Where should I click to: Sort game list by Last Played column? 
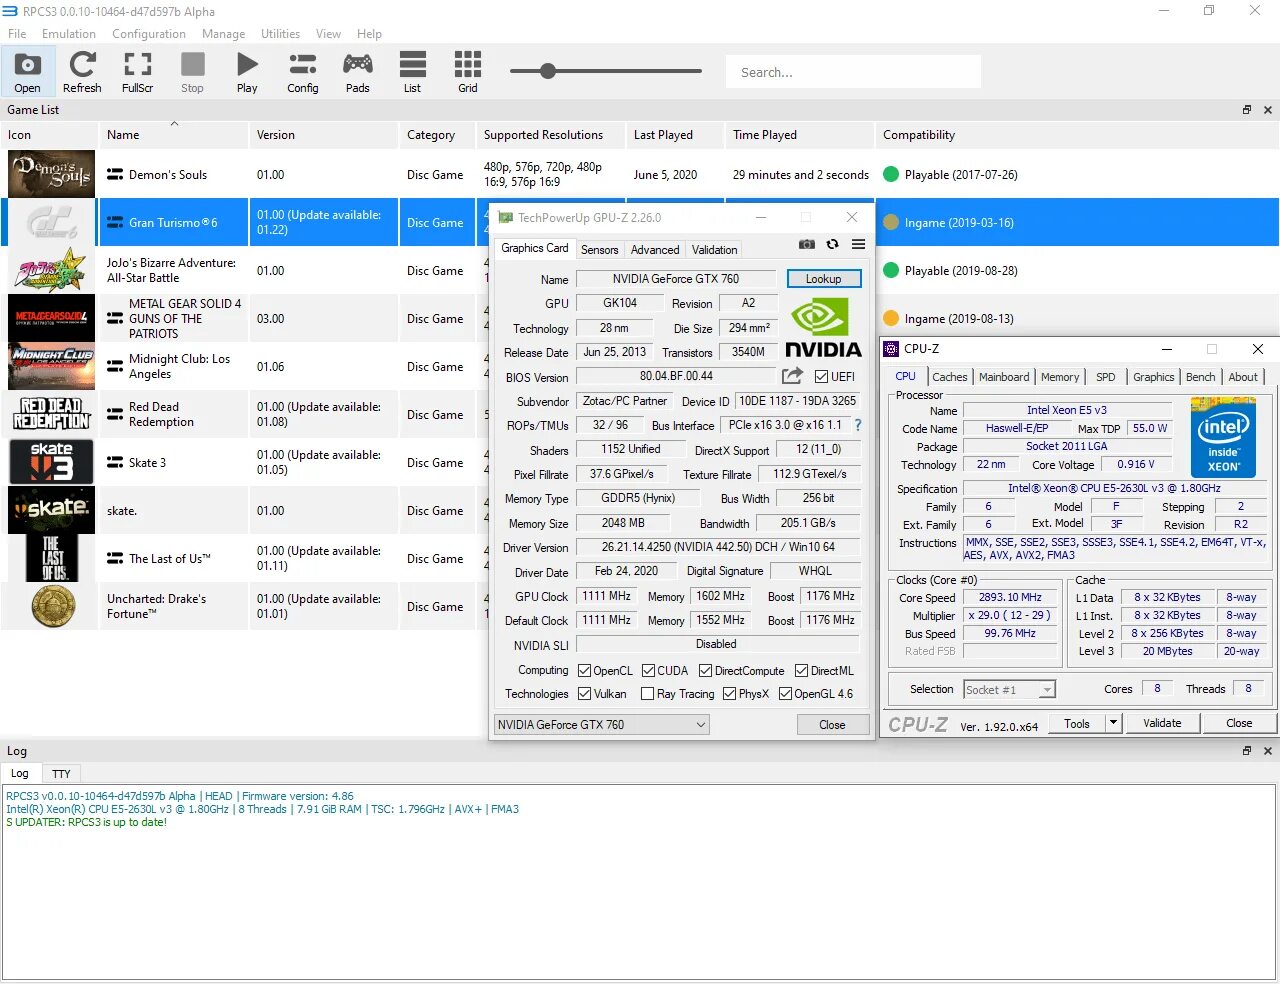(675, 135)
